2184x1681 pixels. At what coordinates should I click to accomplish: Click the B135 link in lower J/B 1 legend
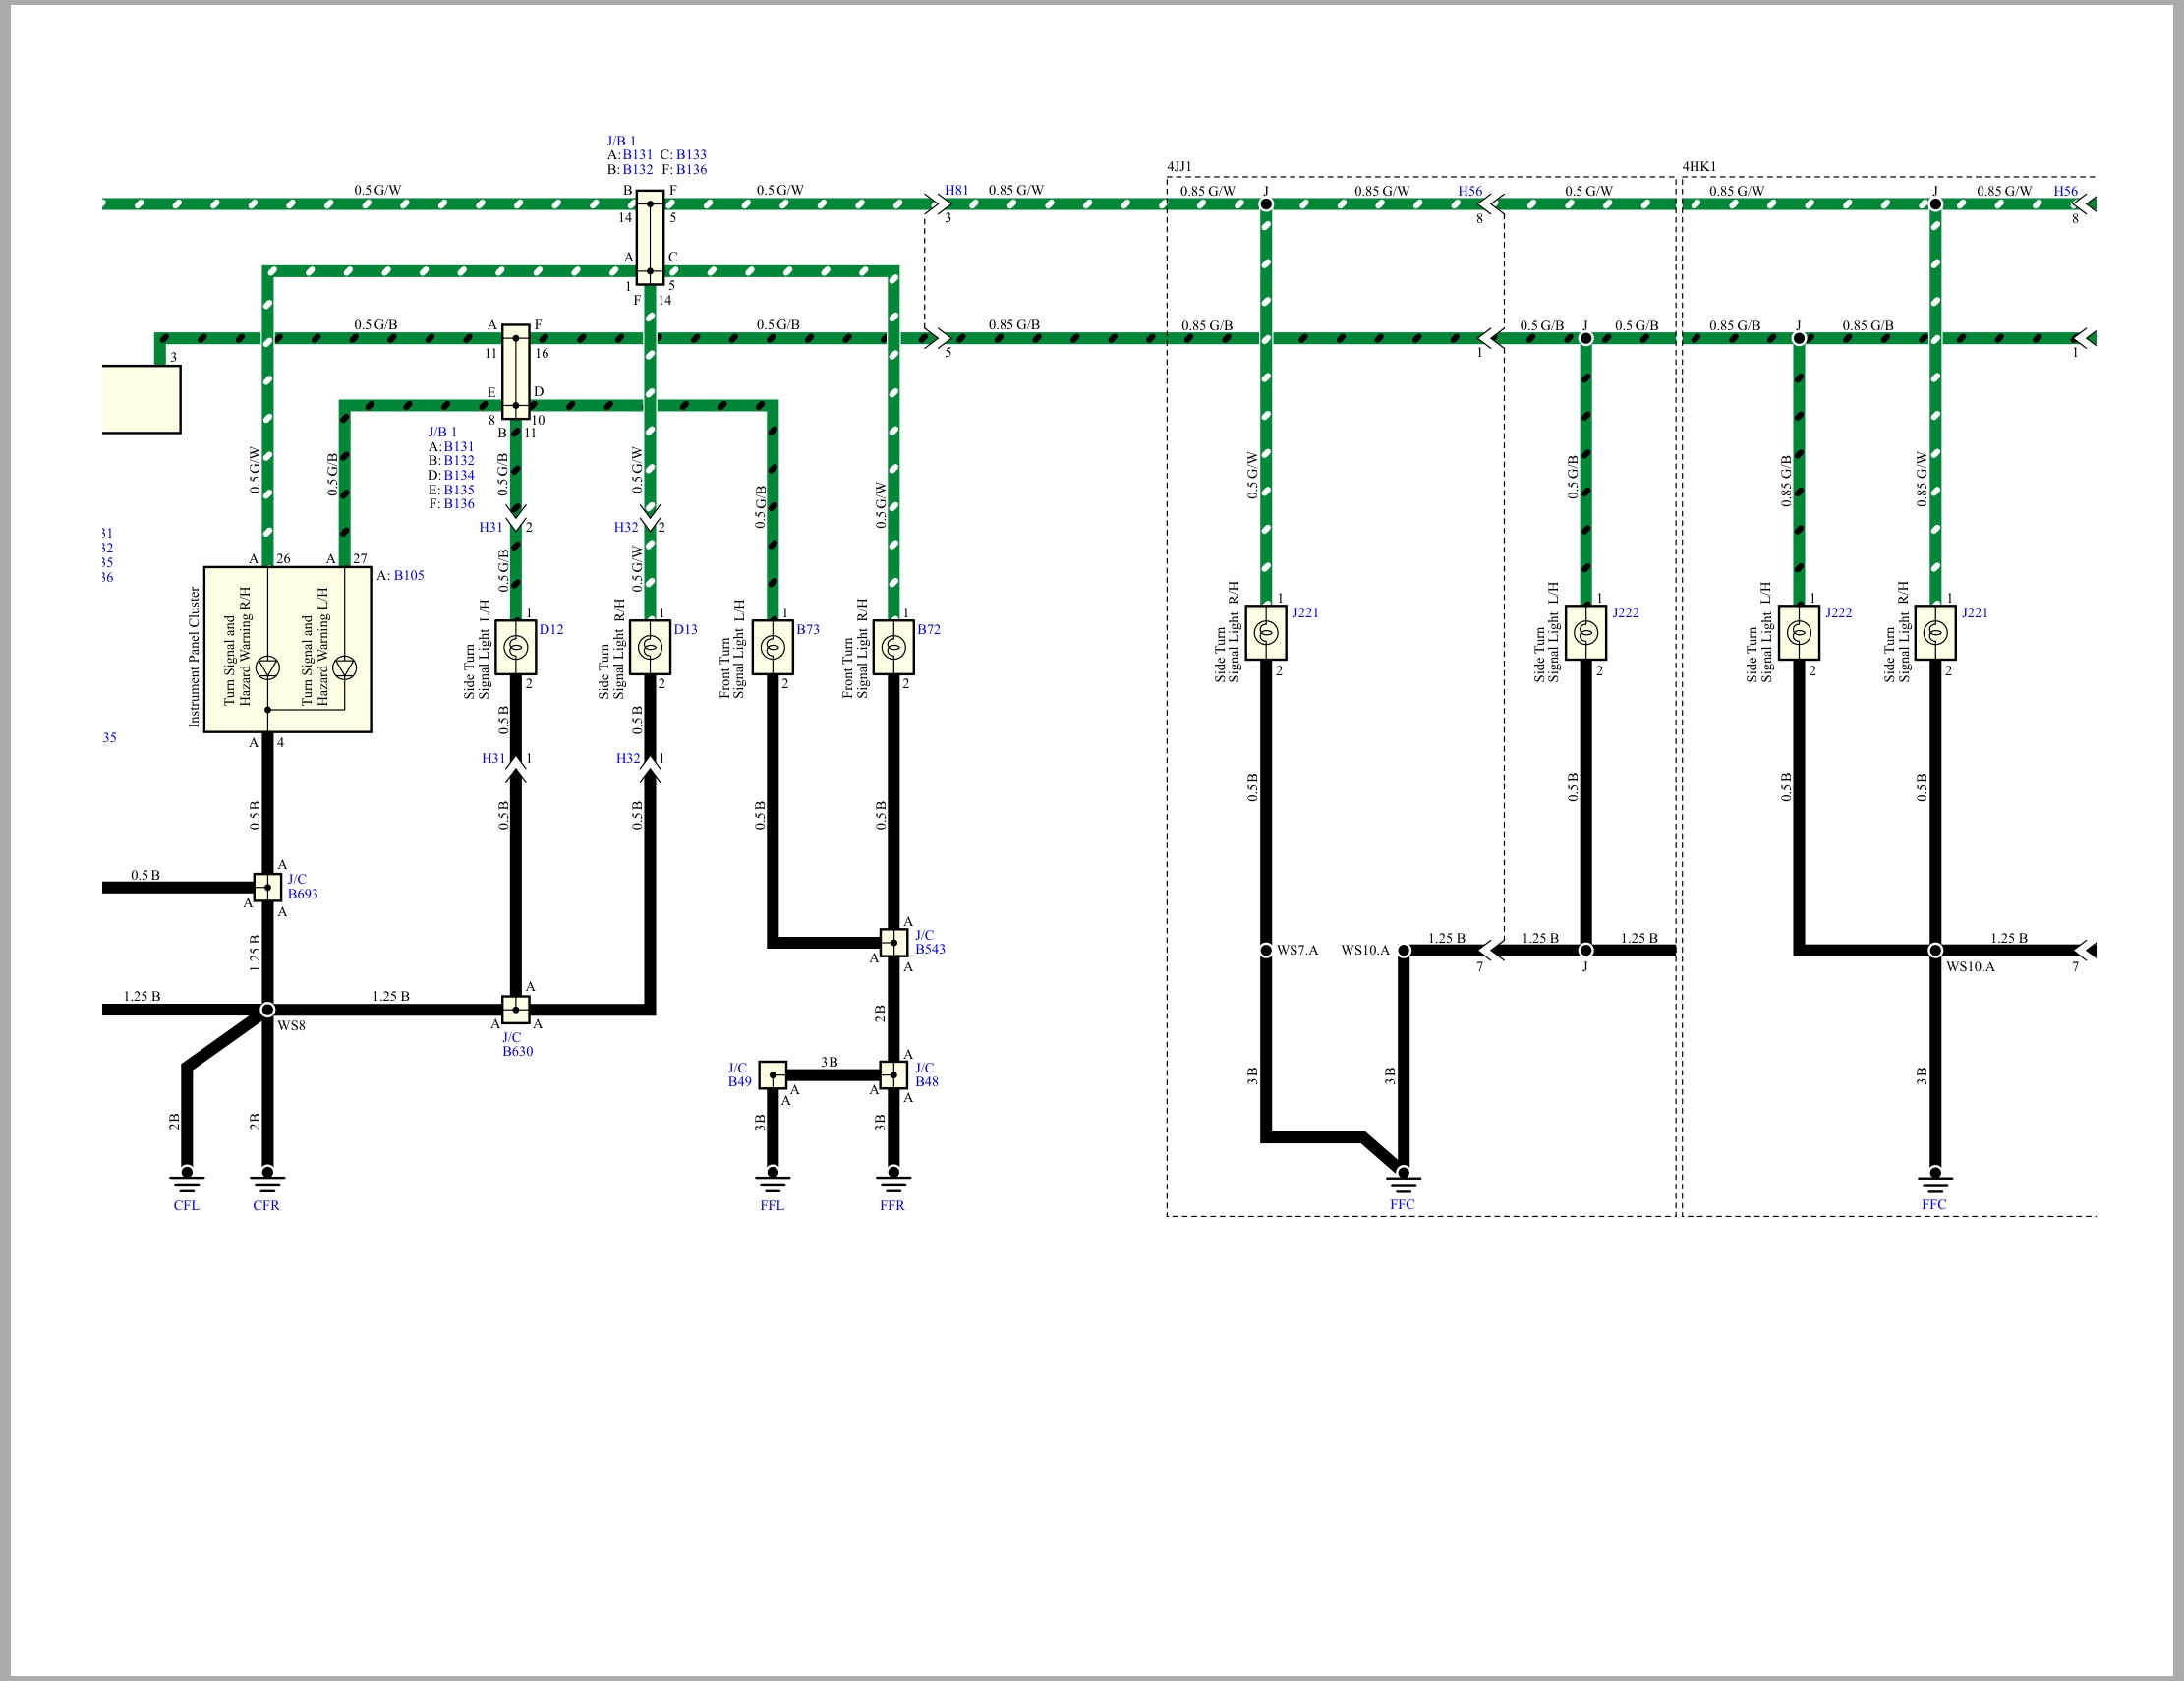(459, 490)
